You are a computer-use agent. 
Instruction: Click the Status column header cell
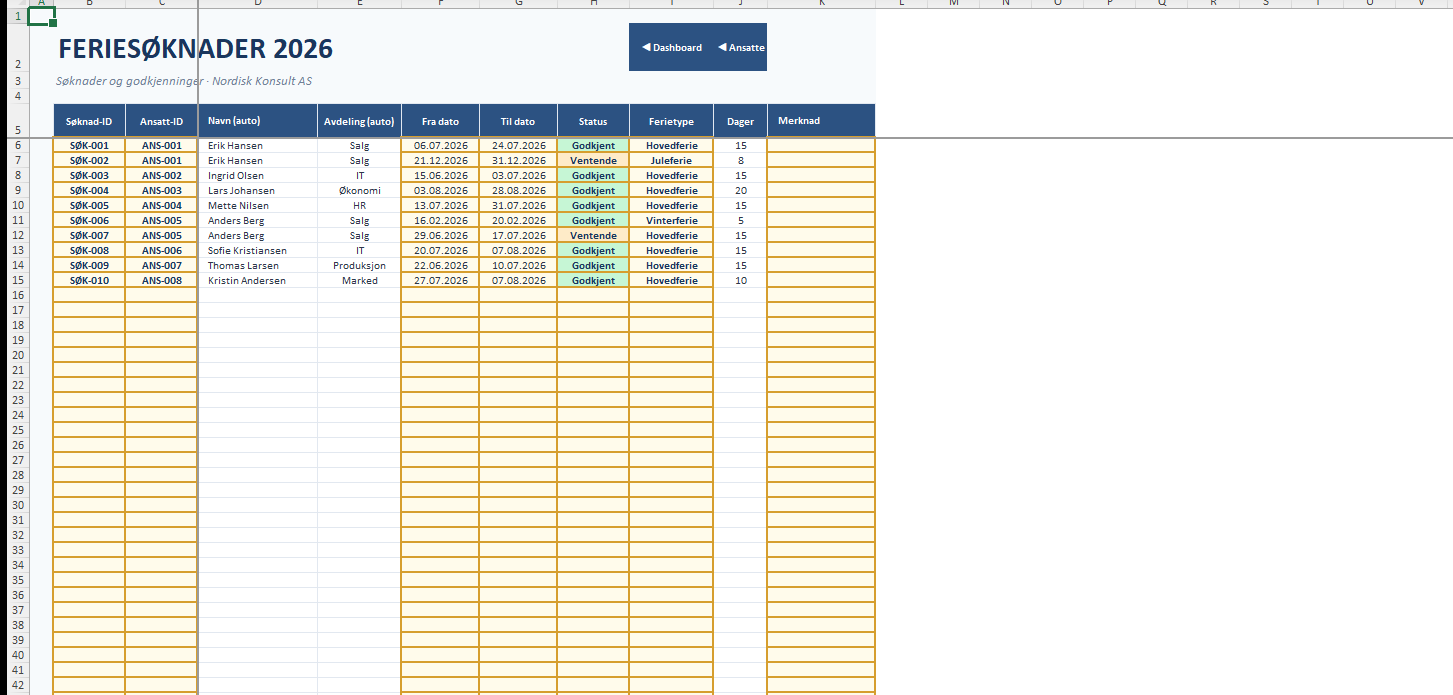[593, 122]
